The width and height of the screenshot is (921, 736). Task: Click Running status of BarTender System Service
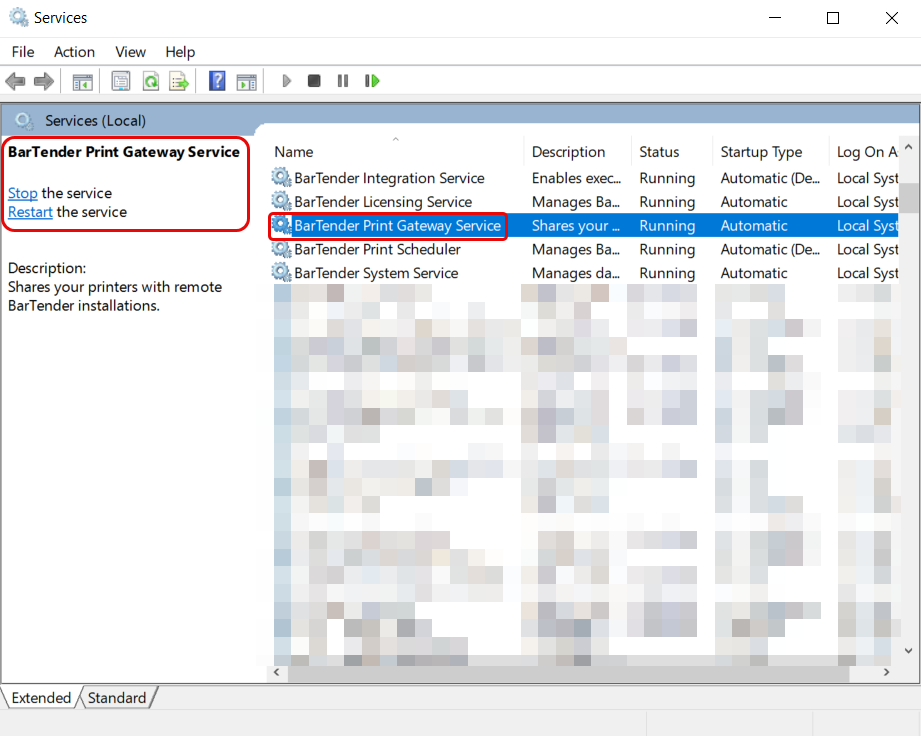(667, 273)
